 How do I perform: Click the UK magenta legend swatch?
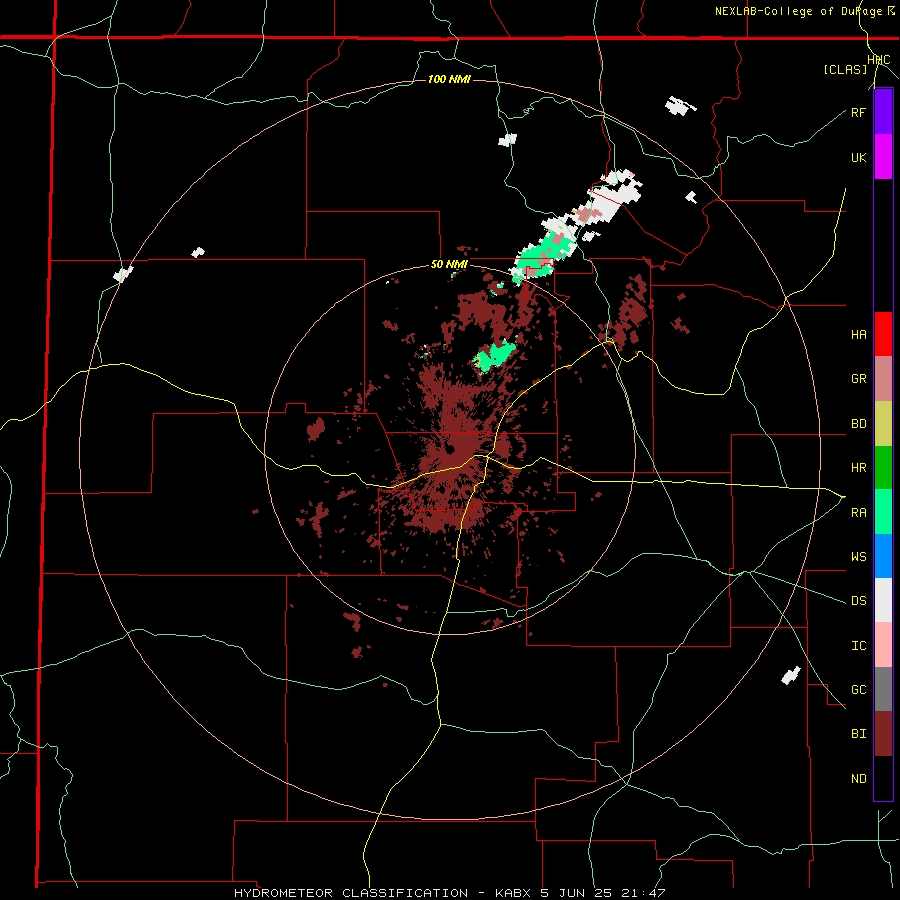tap(883, 157)
